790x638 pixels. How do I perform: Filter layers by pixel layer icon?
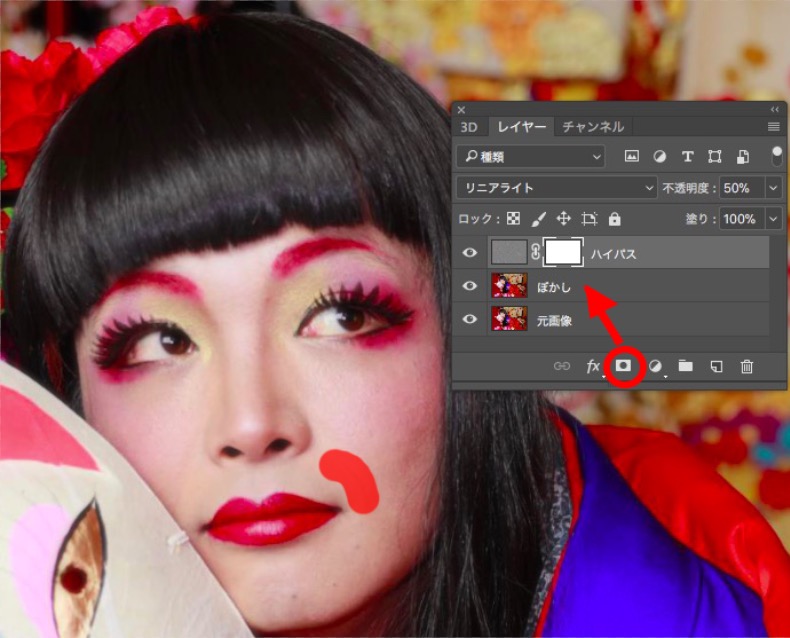(x=631, y=157)
